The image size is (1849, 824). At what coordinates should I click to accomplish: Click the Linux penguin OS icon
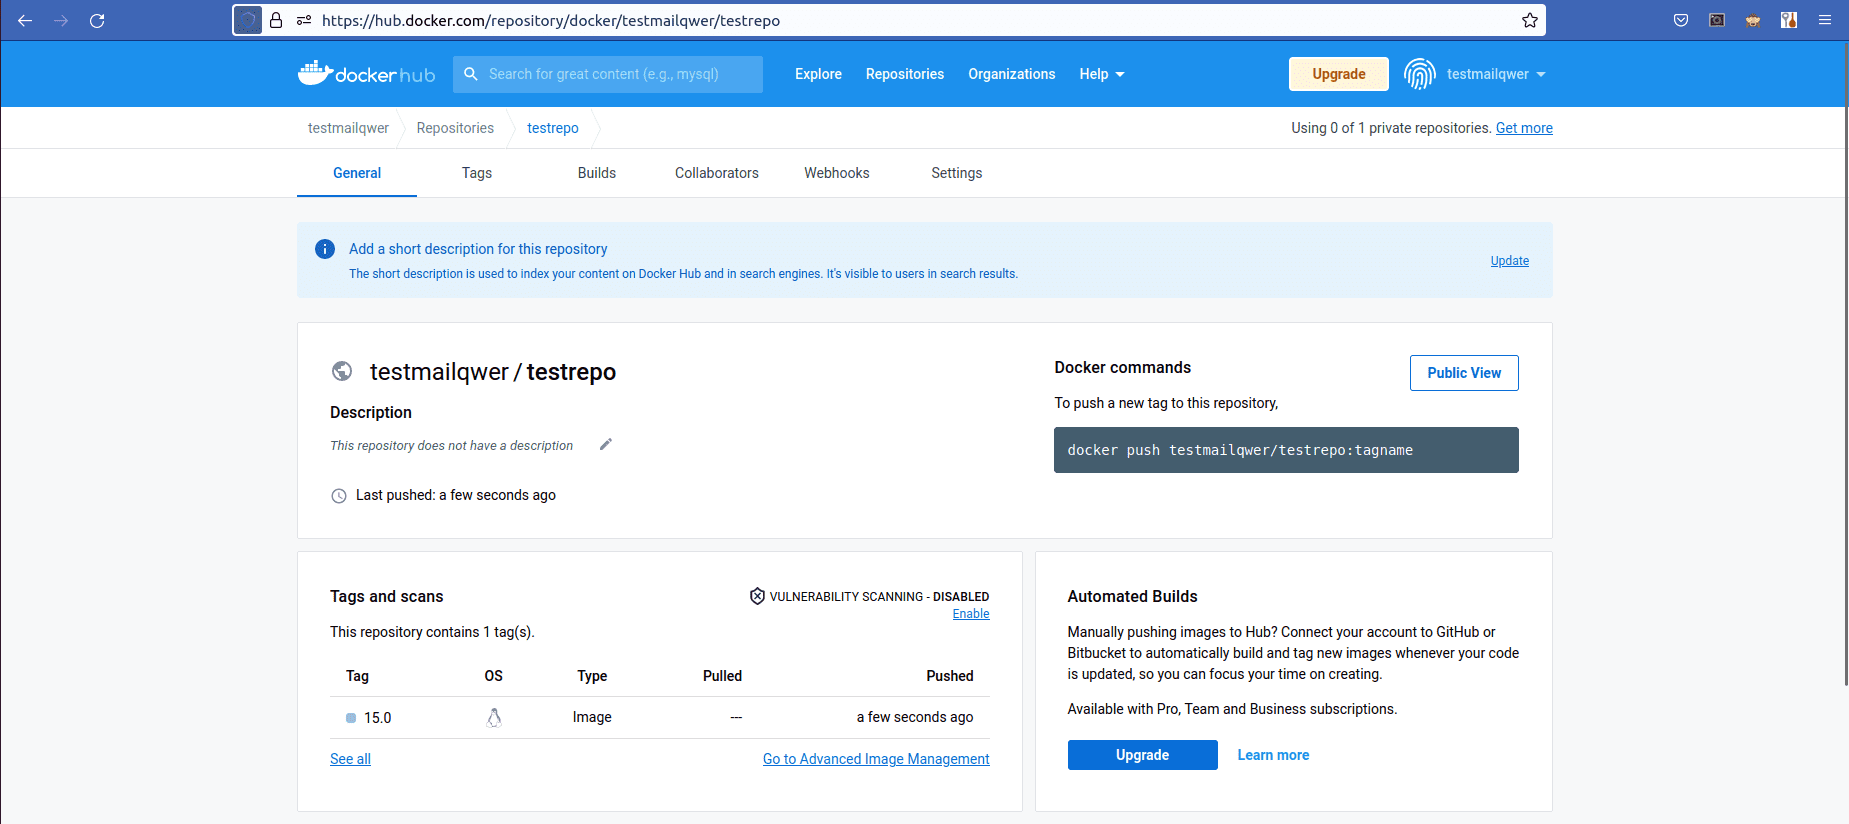(494, 717)
